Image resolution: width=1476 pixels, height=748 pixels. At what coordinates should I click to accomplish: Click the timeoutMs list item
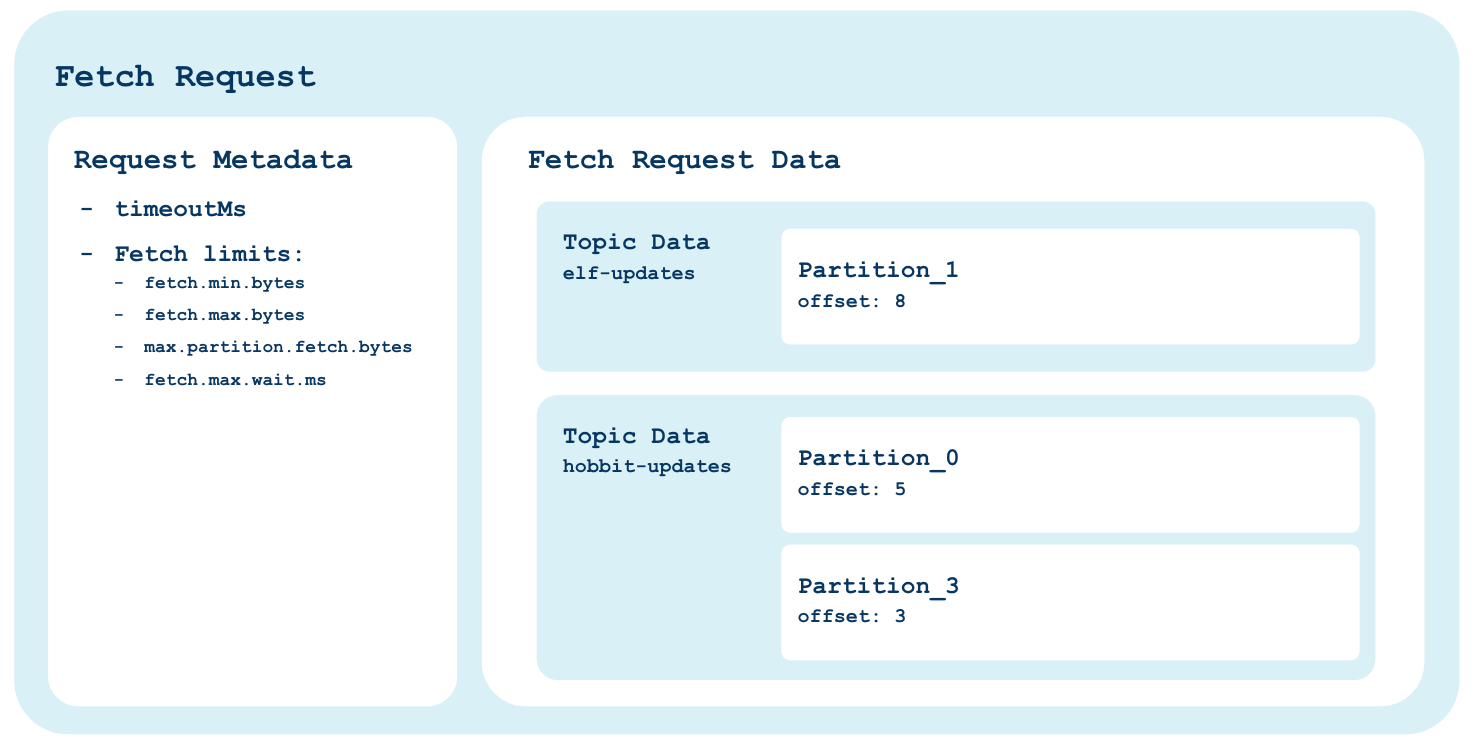(x=180, y=209)
